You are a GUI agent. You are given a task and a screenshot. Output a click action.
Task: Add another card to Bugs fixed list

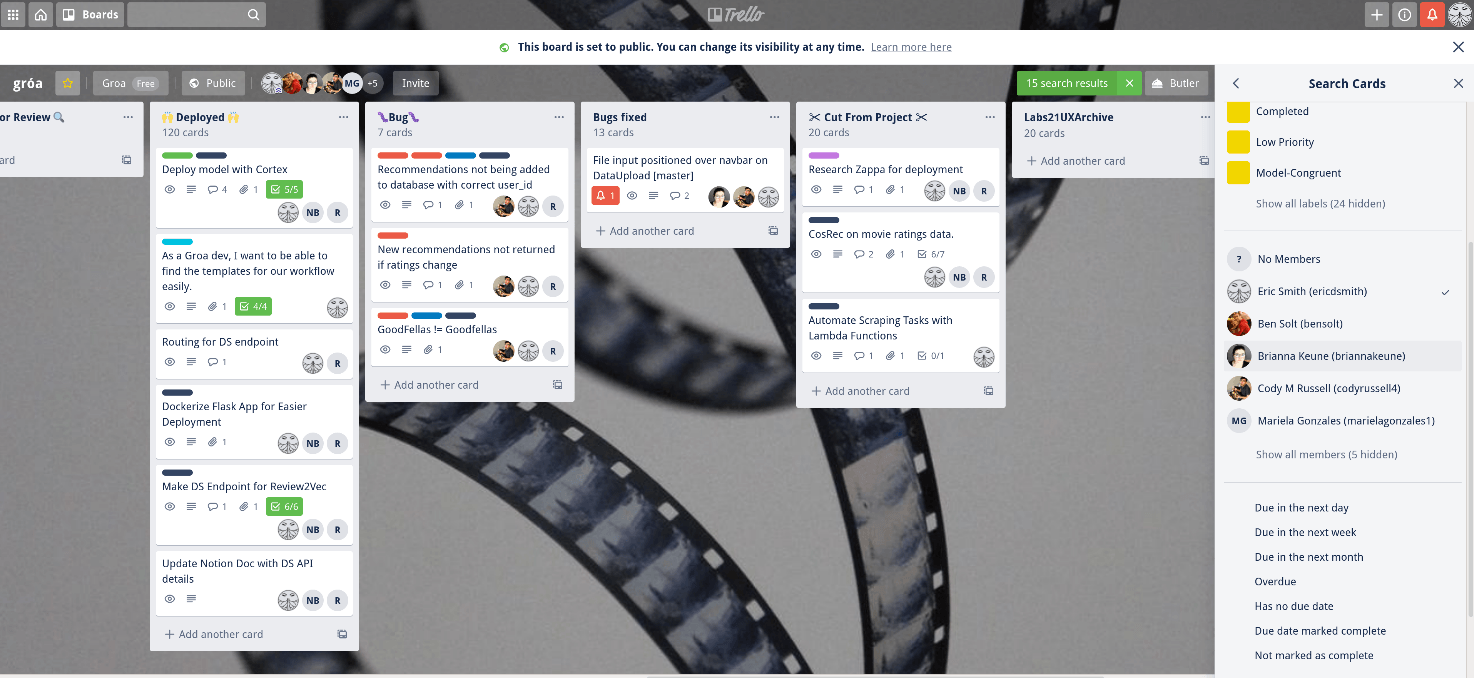tap(645, 231)
